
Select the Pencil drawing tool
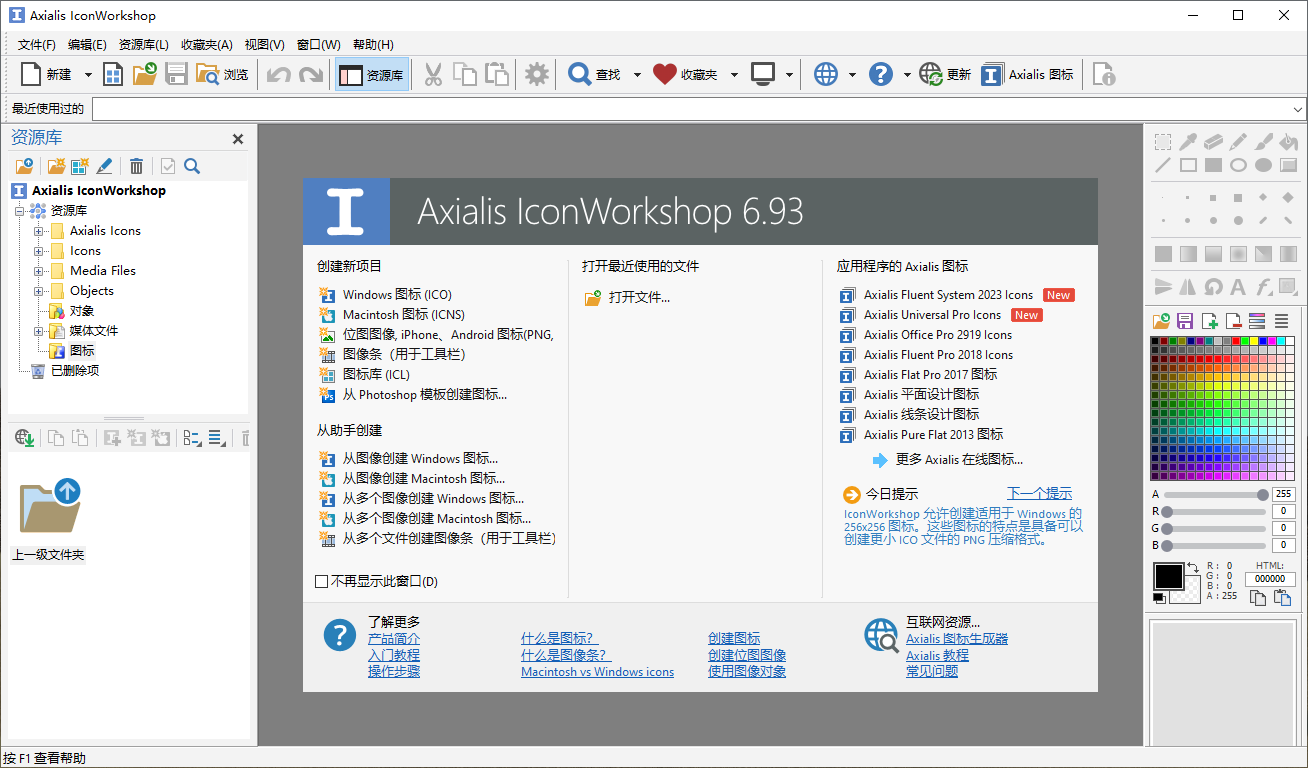point(1238,141)
